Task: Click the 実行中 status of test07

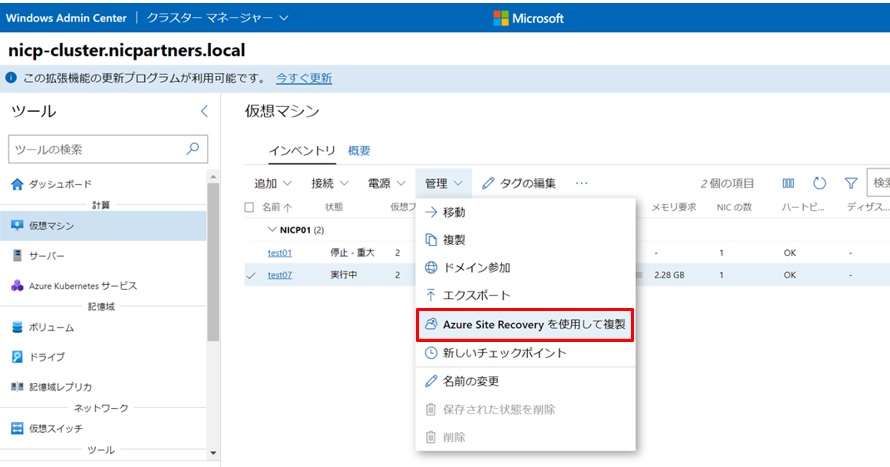Action: (344, 275)
